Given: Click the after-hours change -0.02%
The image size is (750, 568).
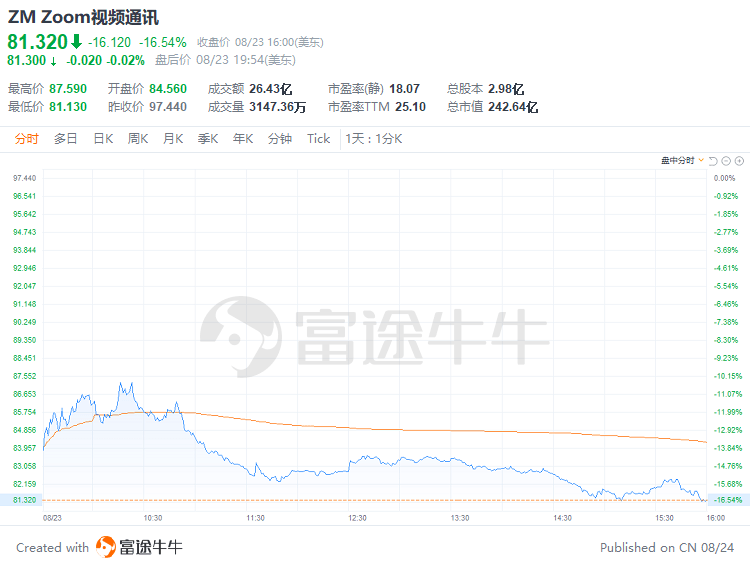Looking at the screenshot, I should (x=125, y=60).
